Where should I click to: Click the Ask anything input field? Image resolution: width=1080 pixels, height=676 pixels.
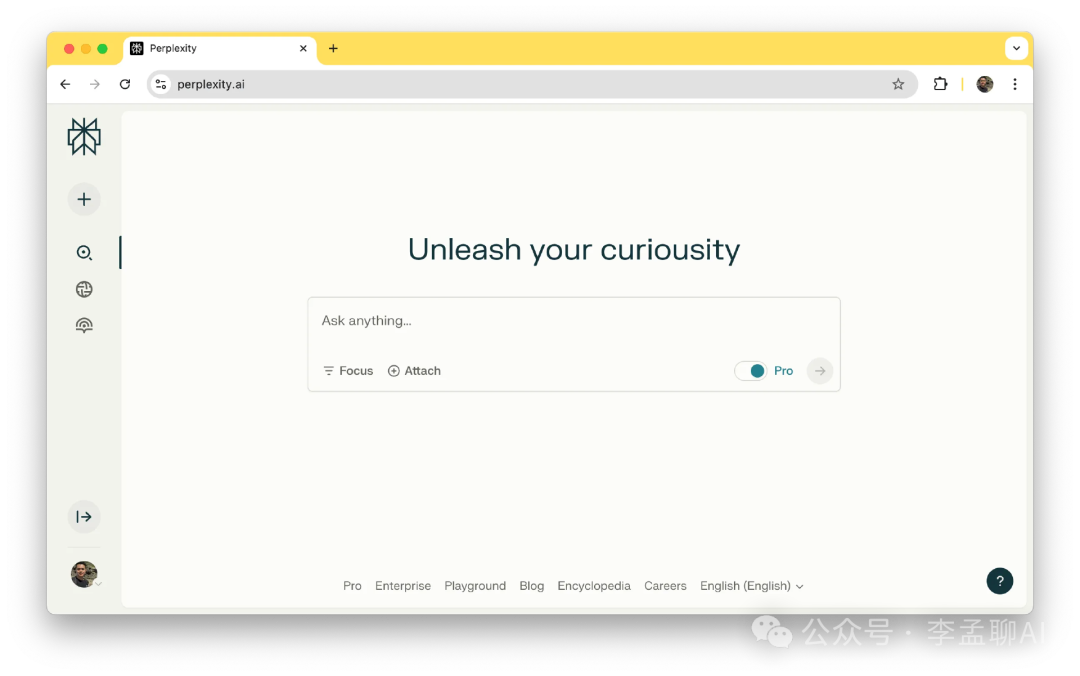[x=573, y=321]
